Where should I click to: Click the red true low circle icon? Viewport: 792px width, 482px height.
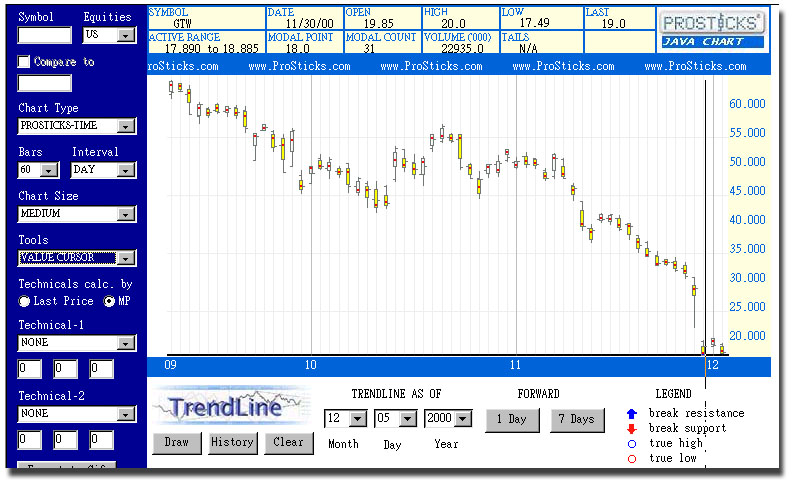coord(631,458)
